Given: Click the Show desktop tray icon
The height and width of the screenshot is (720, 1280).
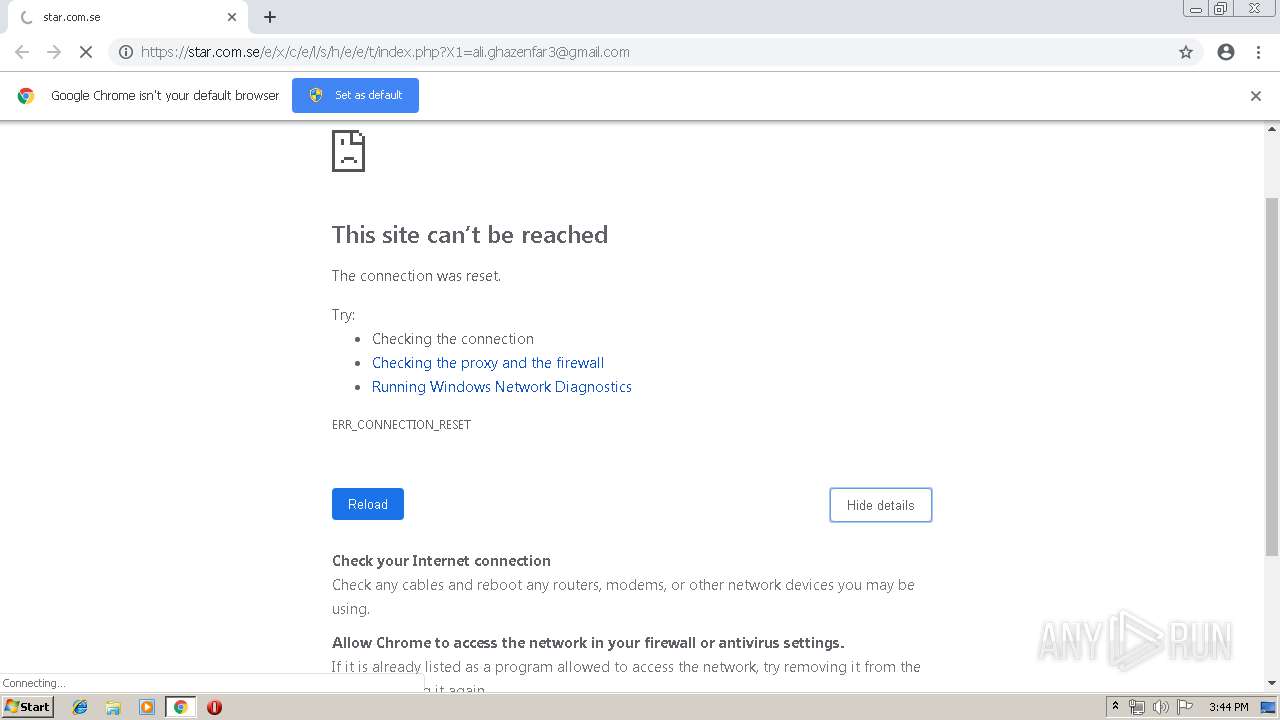Looking at the screenshot, I should tap(1268, 707).
